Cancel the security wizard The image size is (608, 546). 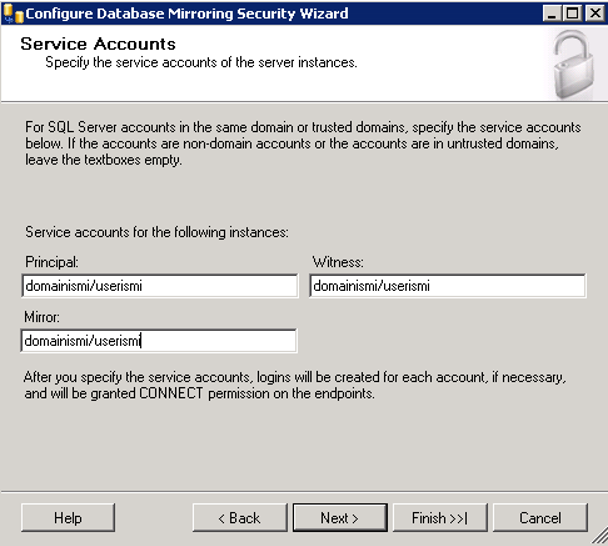(540, 518)
